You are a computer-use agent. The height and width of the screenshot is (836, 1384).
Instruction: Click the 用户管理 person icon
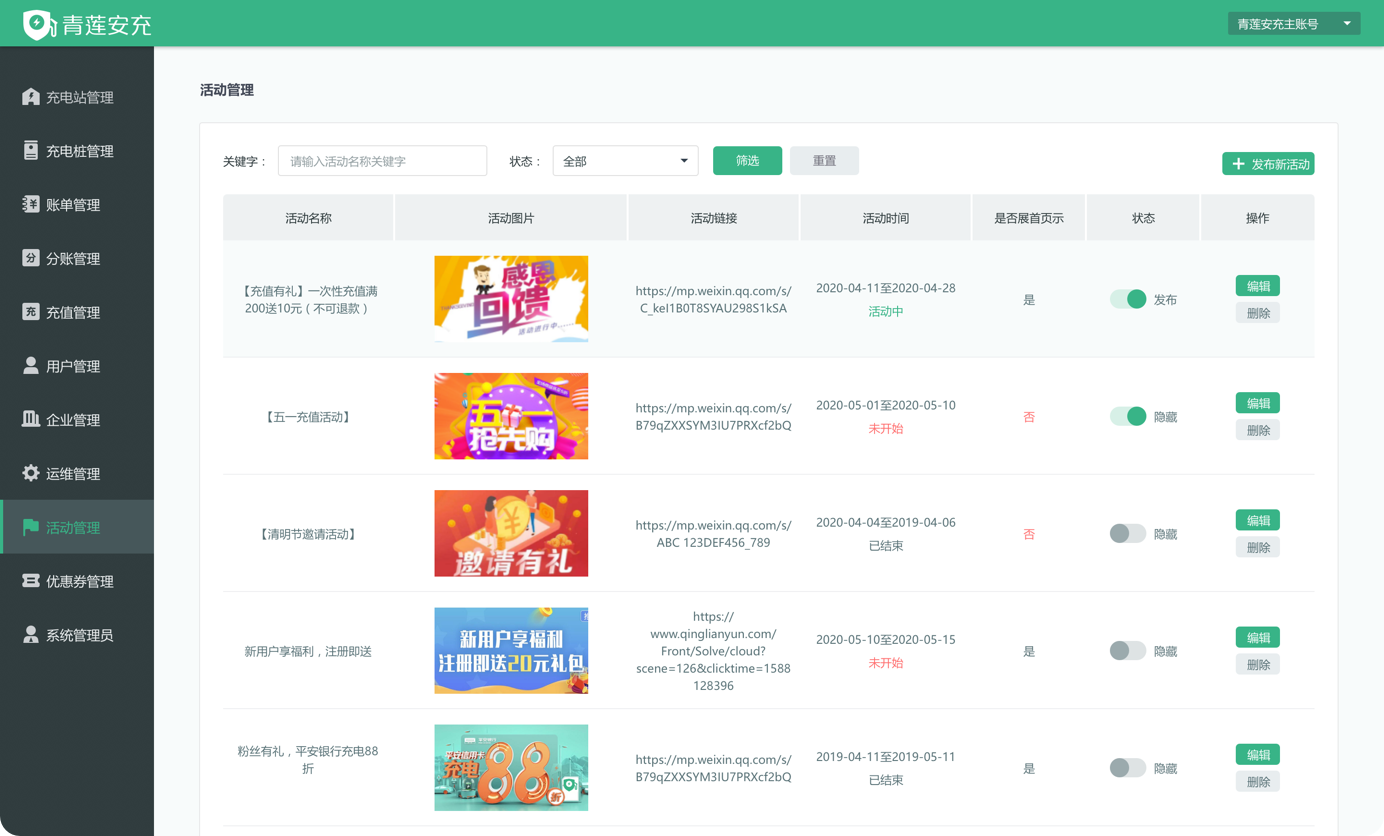31,366
